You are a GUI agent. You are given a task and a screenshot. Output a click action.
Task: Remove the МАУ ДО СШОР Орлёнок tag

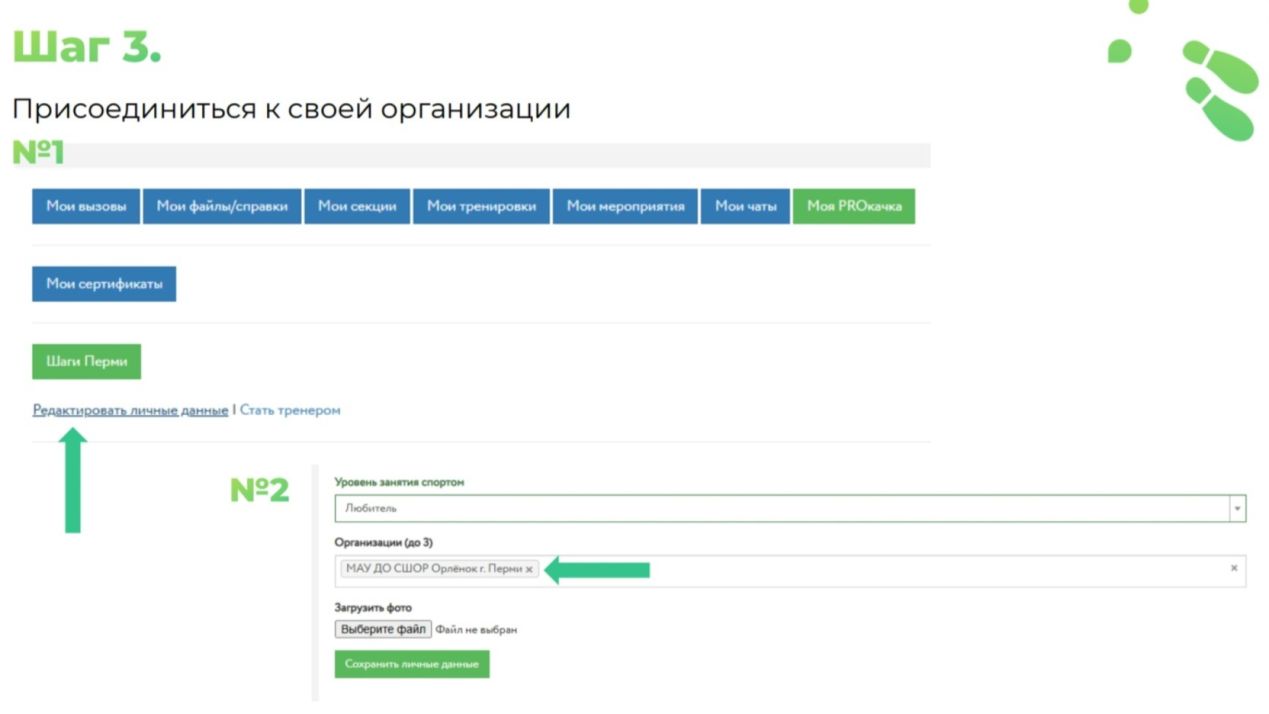pos(529,569)
